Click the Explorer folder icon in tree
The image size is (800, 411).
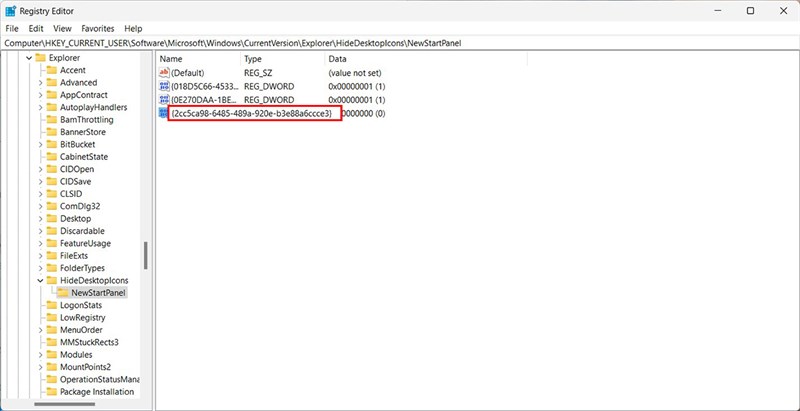(40, 58)
